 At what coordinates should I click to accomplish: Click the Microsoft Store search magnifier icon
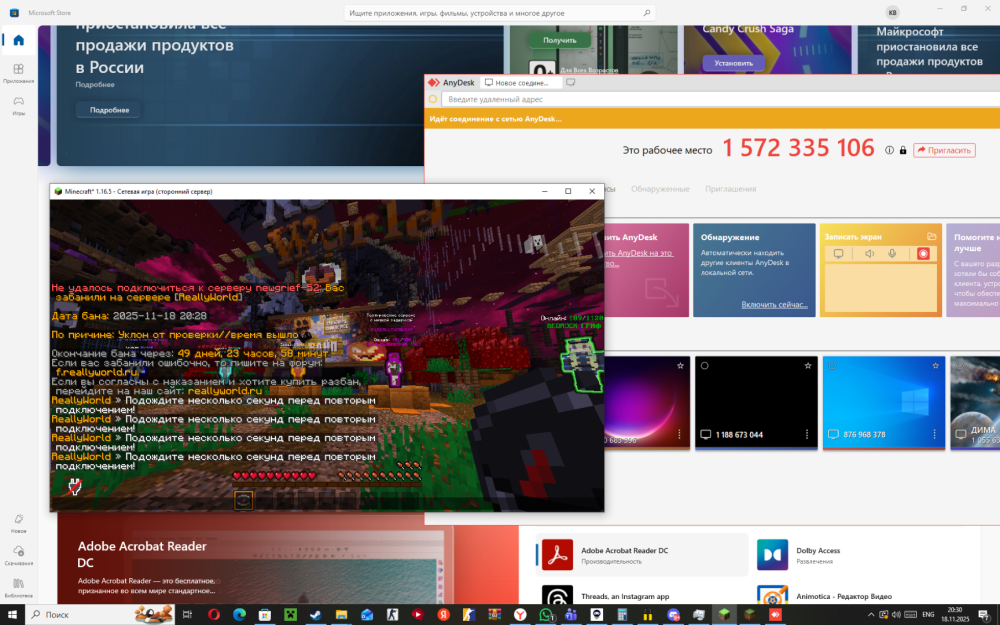[647, 13]
